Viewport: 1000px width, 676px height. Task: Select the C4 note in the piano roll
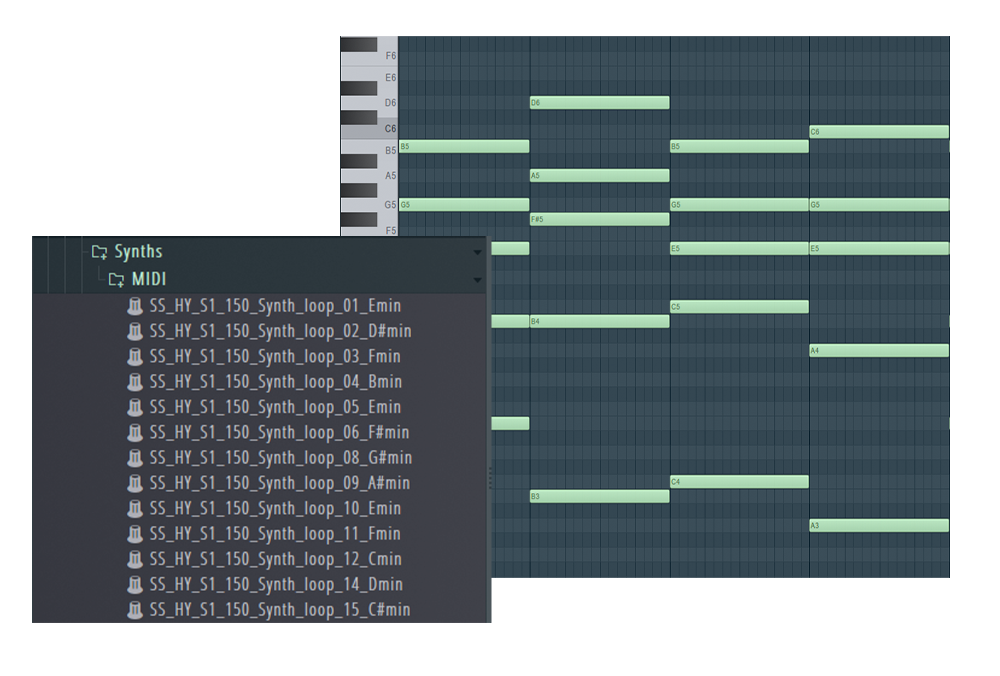click(x=738, y=482)
